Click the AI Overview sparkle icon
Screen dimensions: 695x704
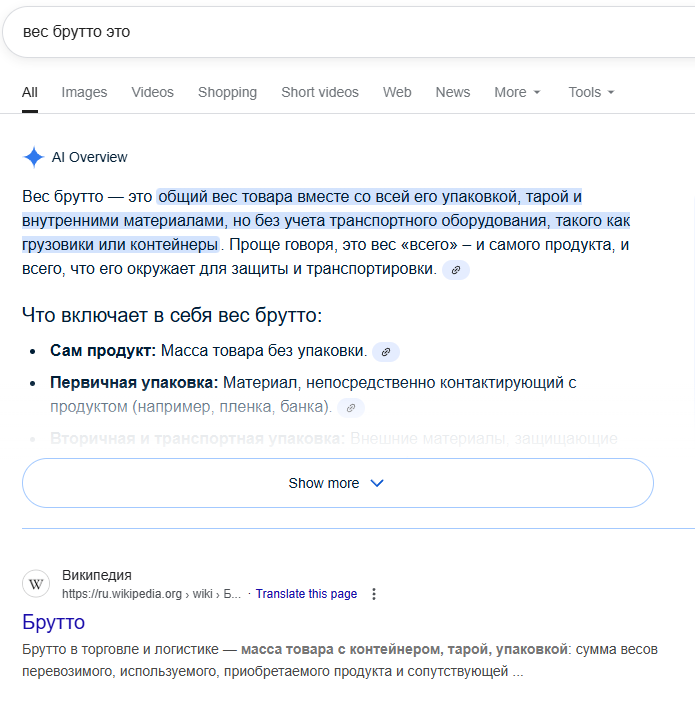[34, 157]
